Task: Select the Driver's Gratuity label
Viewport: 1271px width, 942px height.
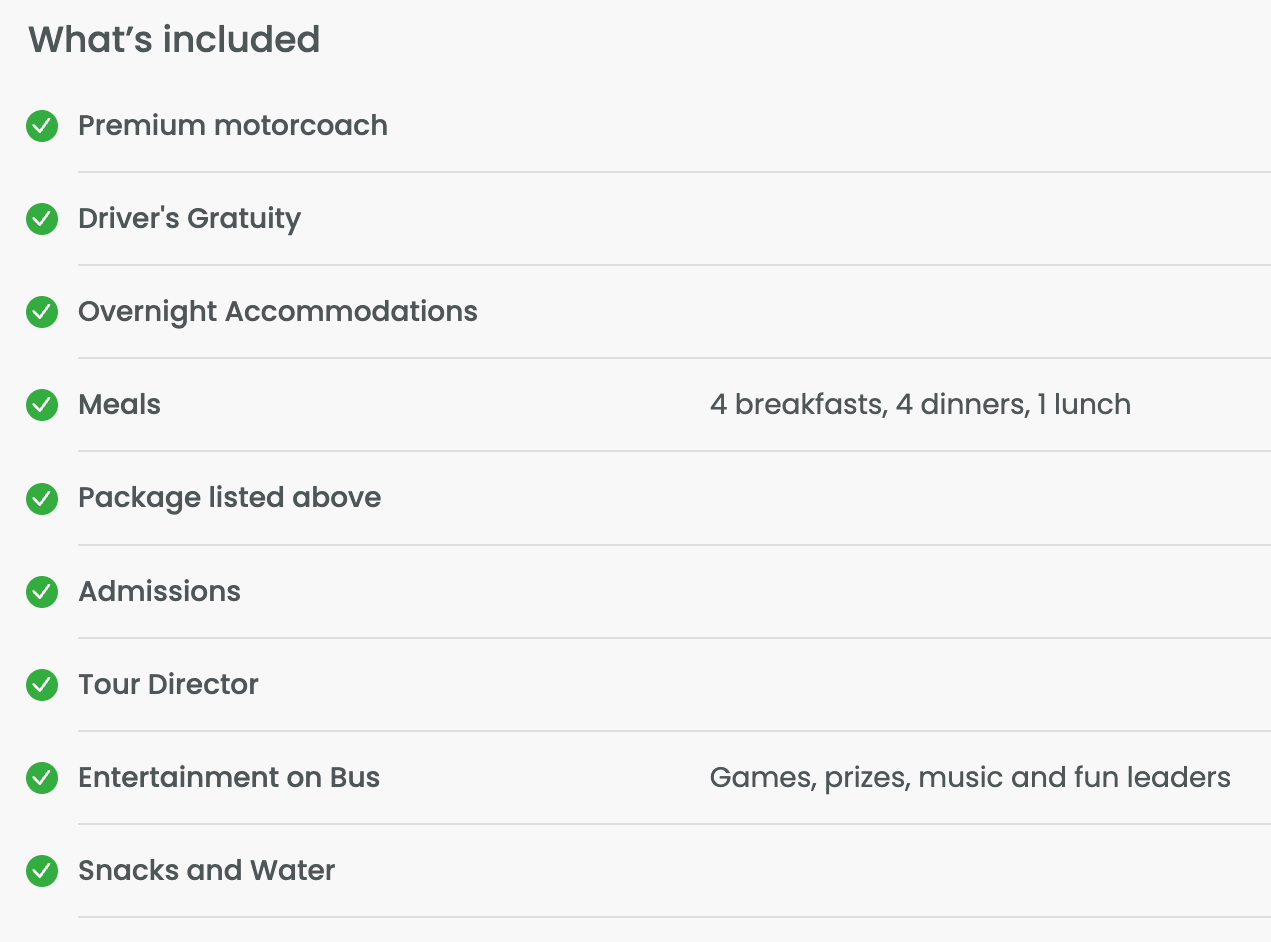Action: [189, 219]
